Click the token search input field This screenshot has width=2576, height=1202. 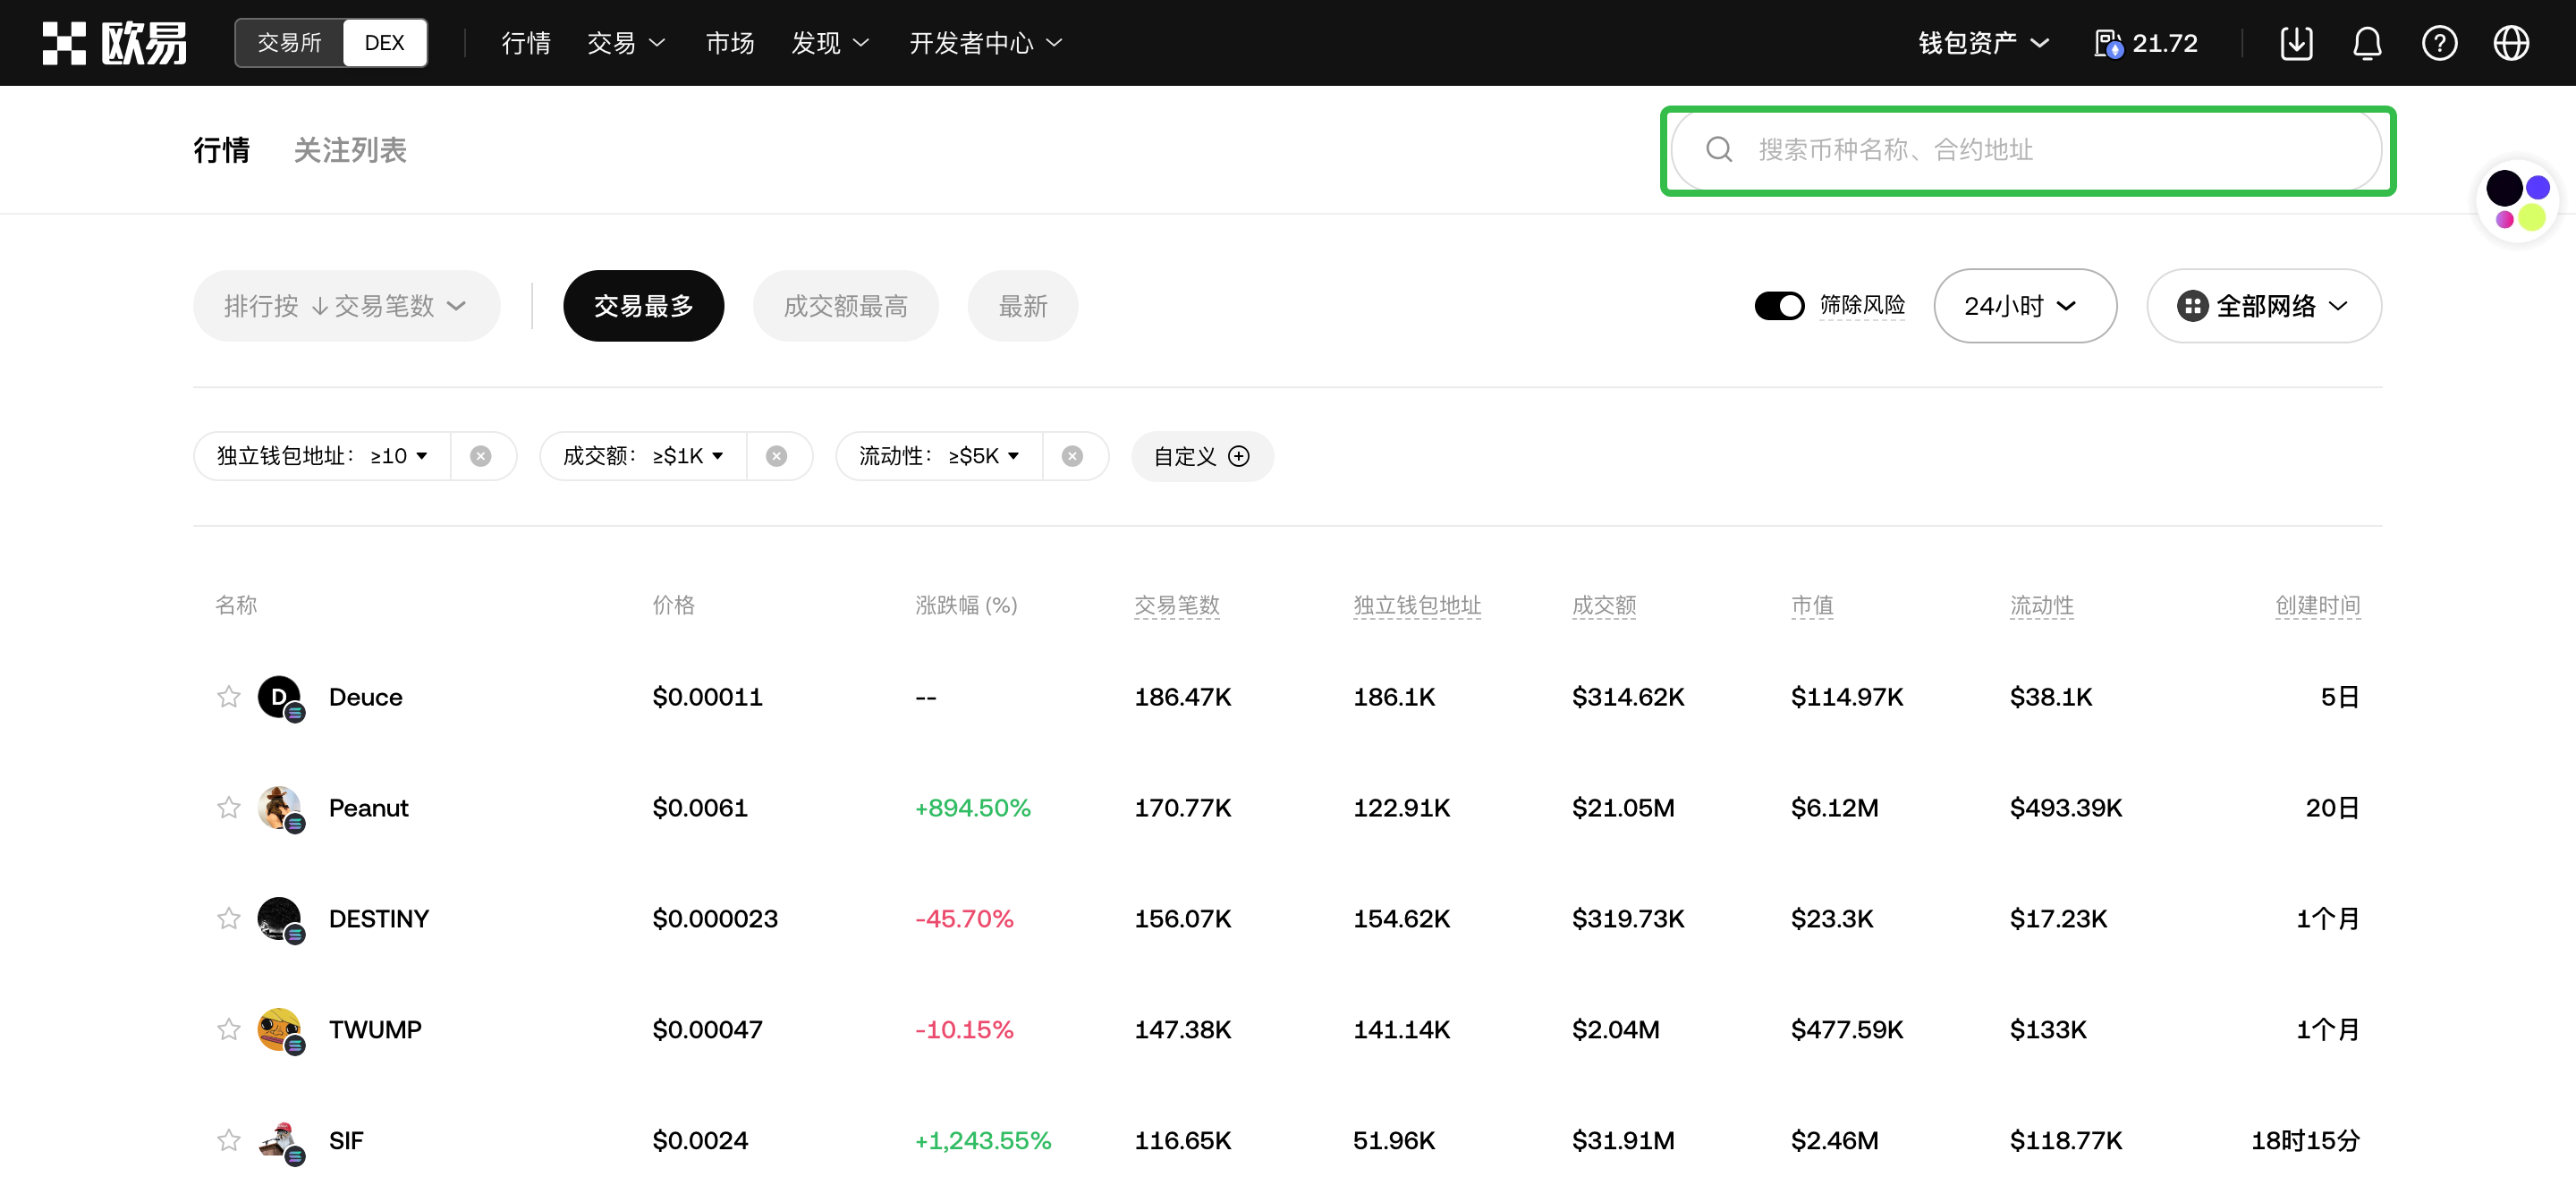(x=2027, y=150)
